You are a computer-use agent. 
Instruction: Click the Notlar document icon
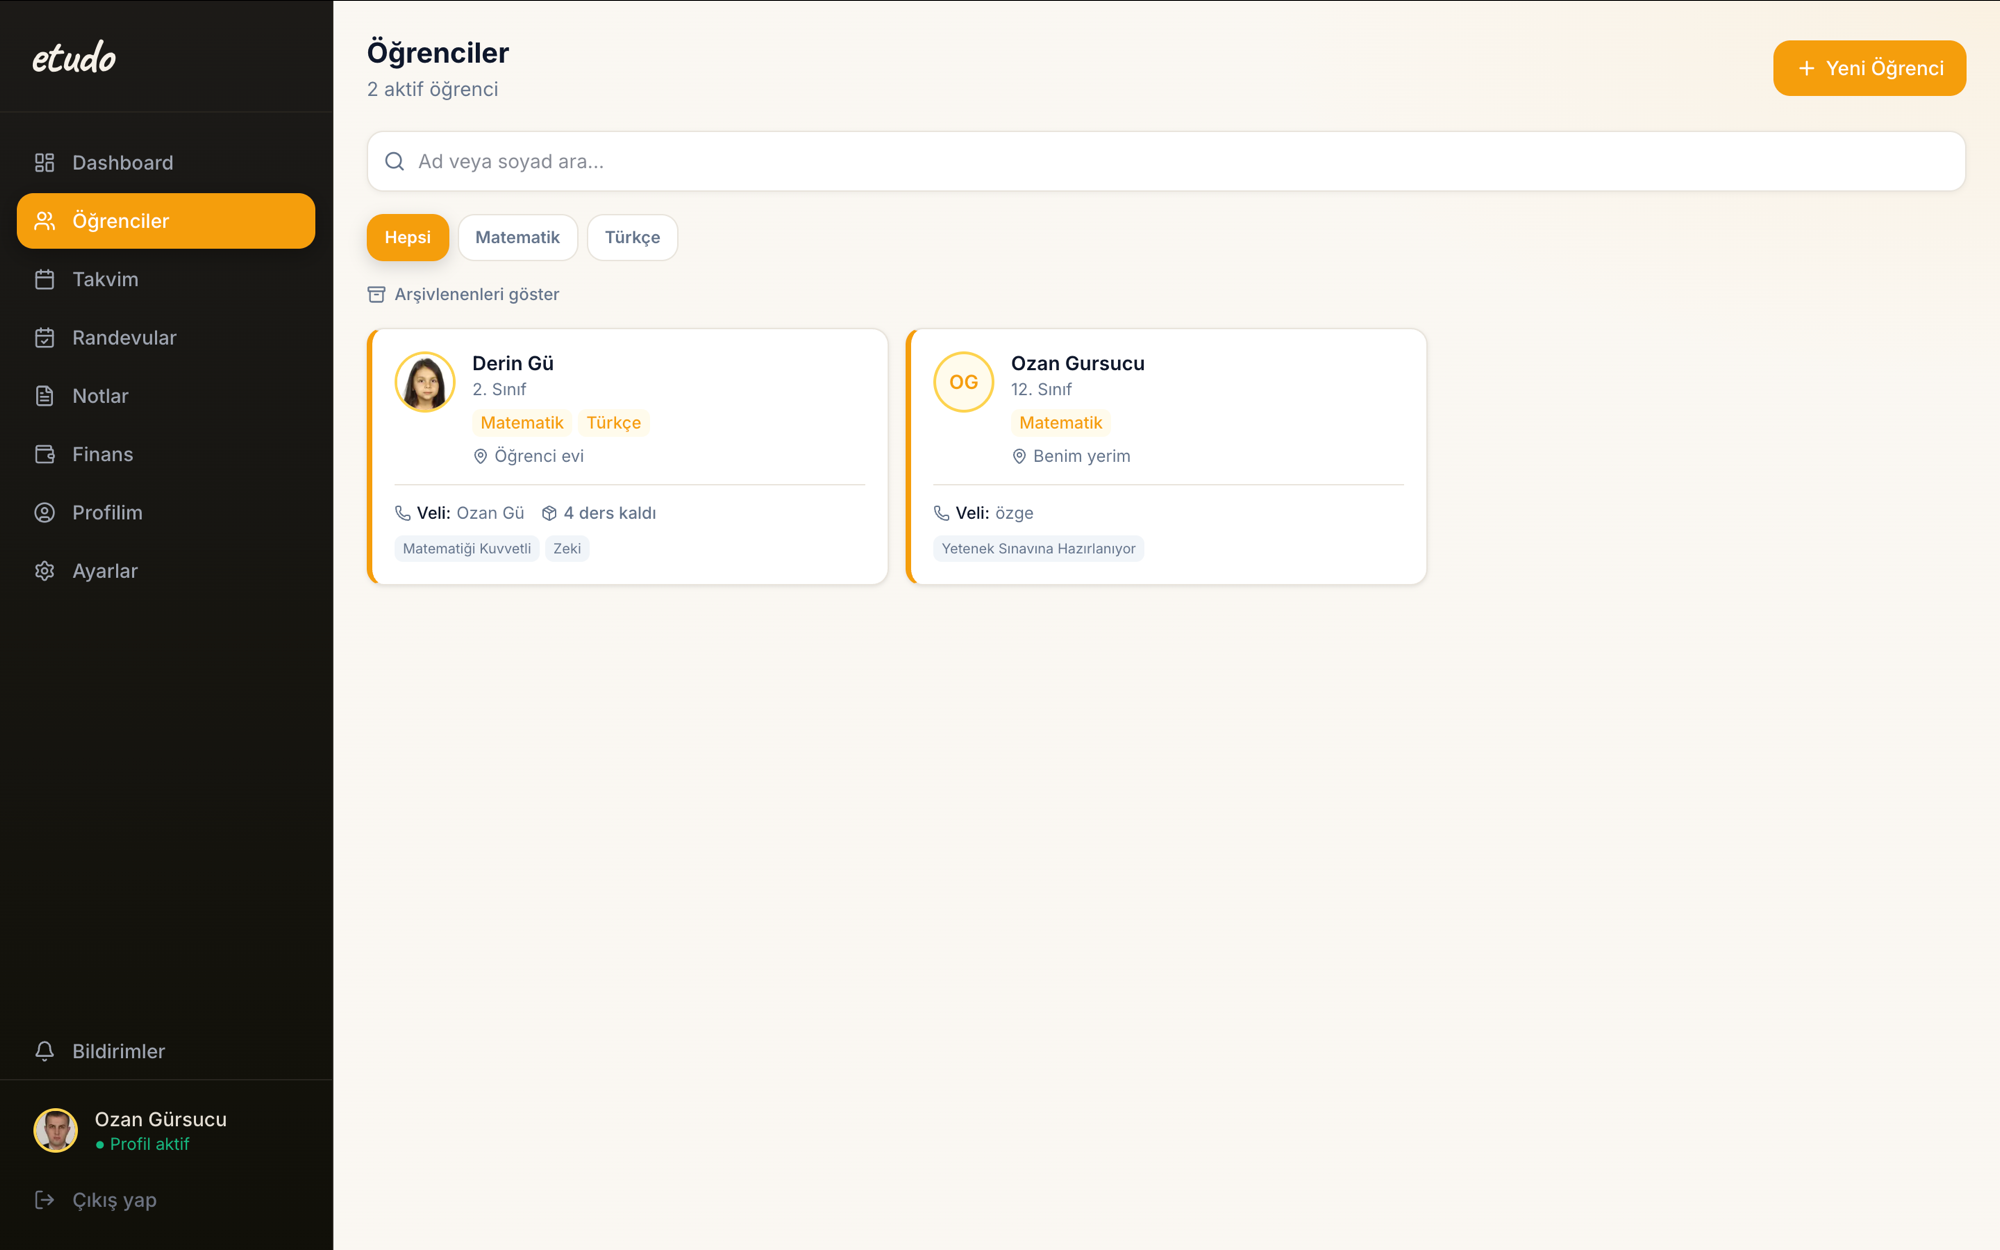point(44,396)
